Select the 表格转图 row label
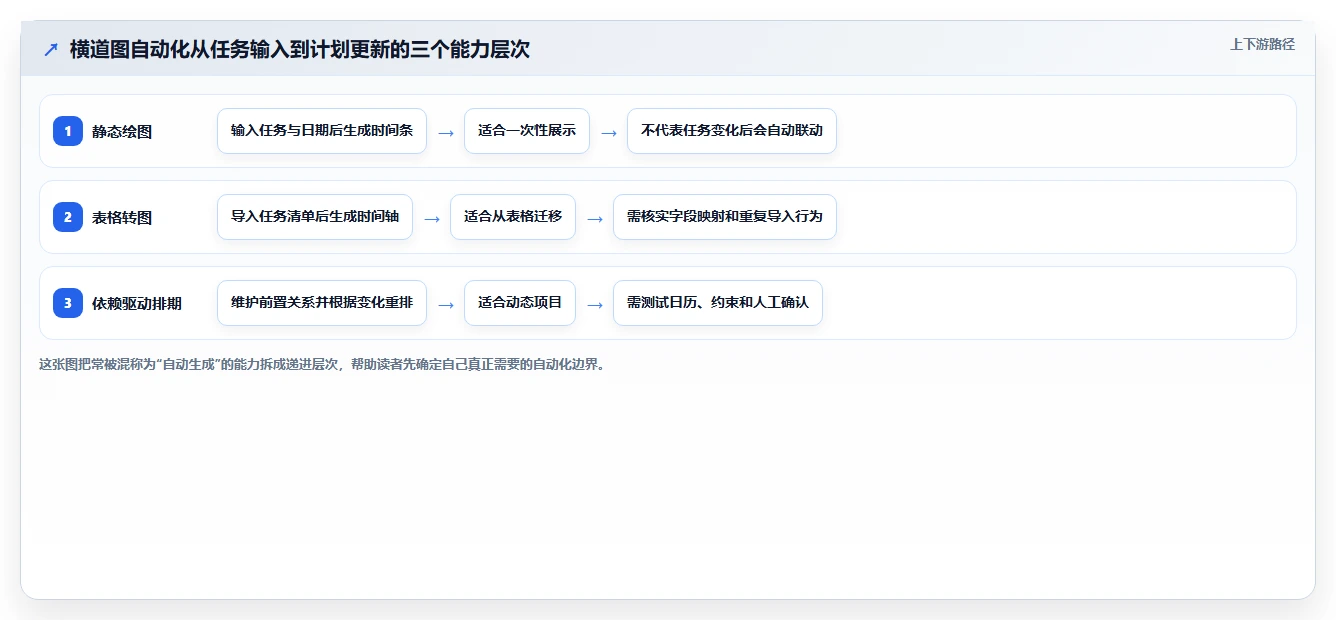 [122, 217]
